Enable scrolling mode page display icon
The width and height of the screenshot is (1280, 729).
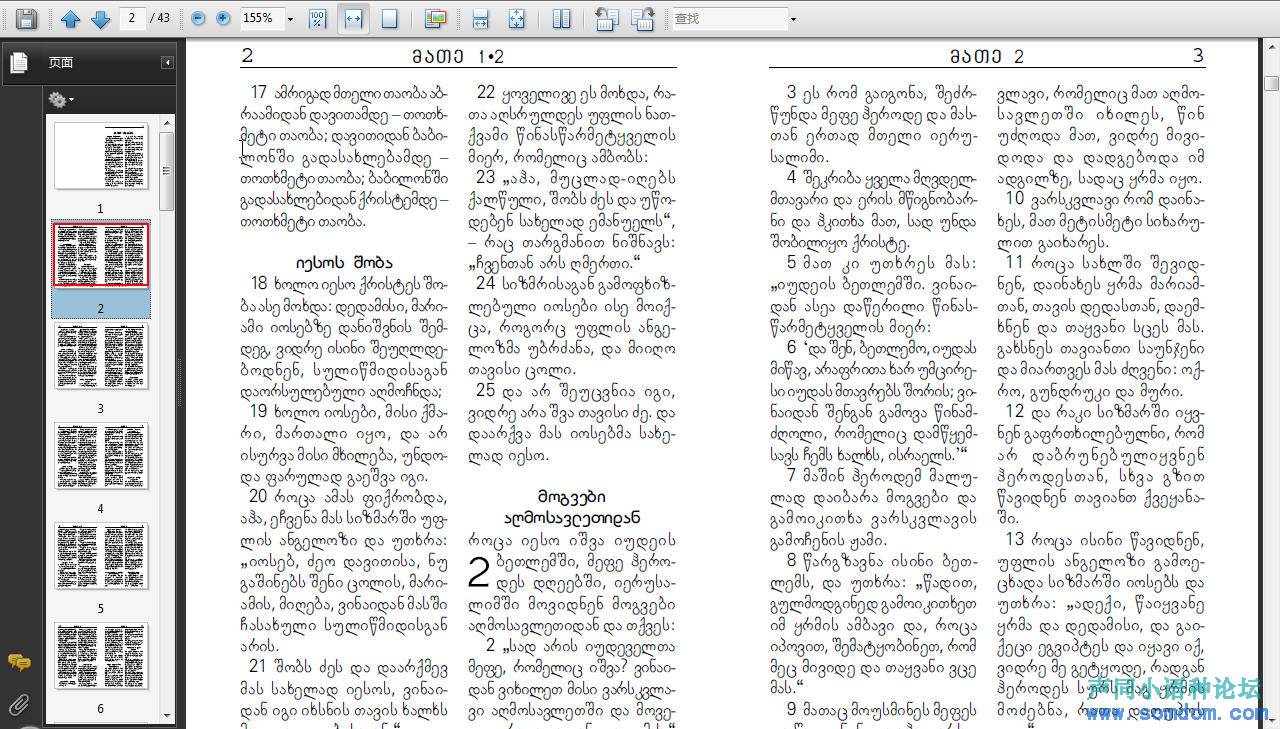pyautogui.click(x=481, y=18)
